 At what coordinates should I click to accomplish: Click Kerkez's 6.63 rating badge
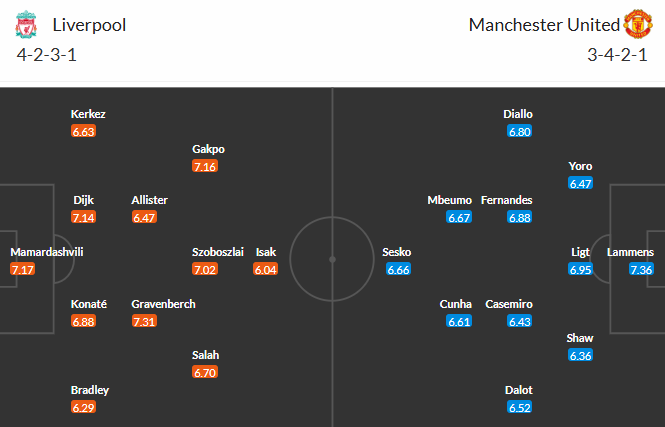point(84,131)
